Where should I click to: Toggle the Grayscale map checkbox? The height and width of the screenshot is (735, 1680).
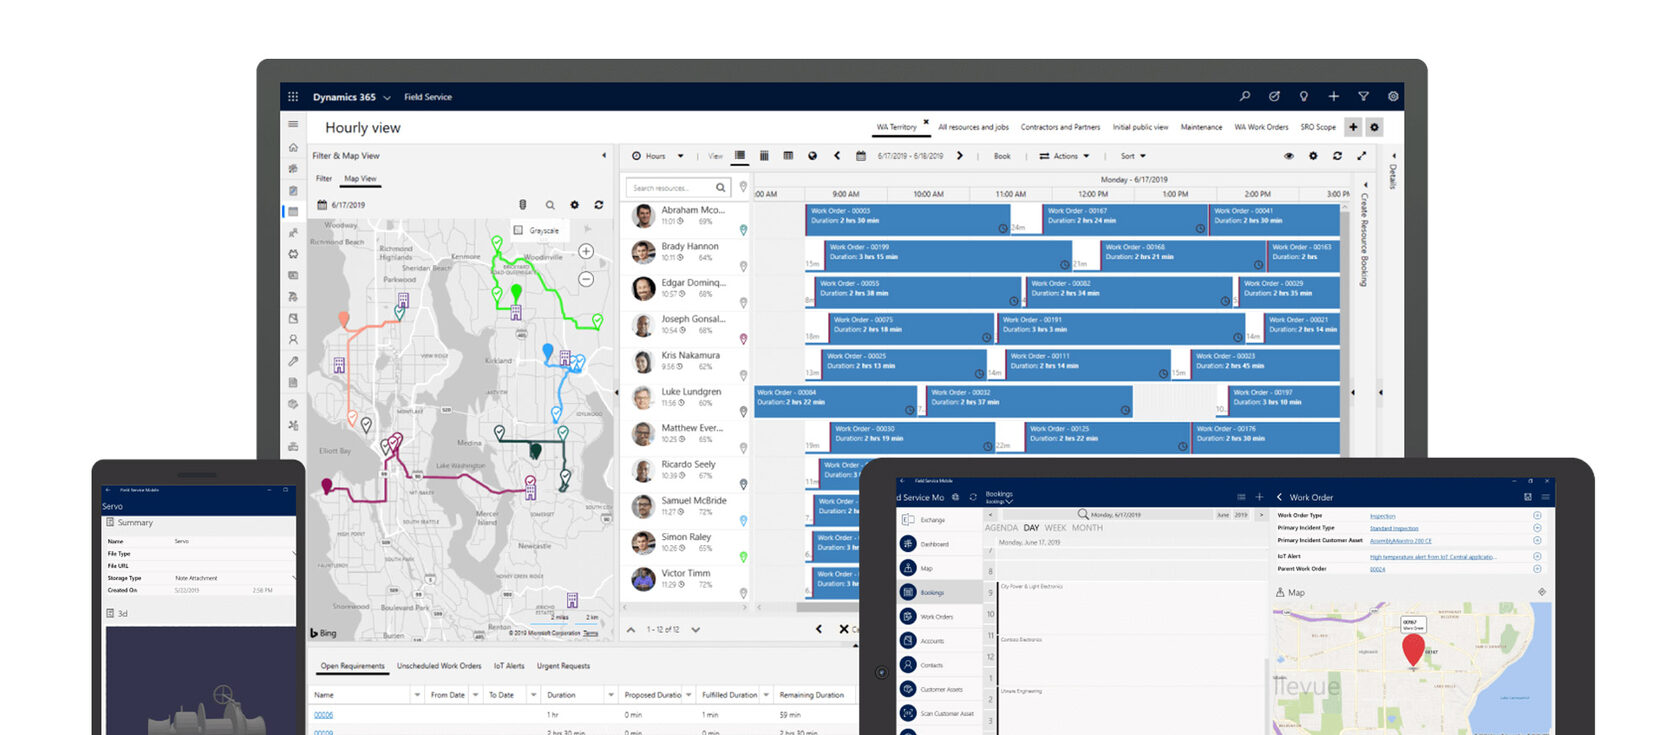point(518,230)
